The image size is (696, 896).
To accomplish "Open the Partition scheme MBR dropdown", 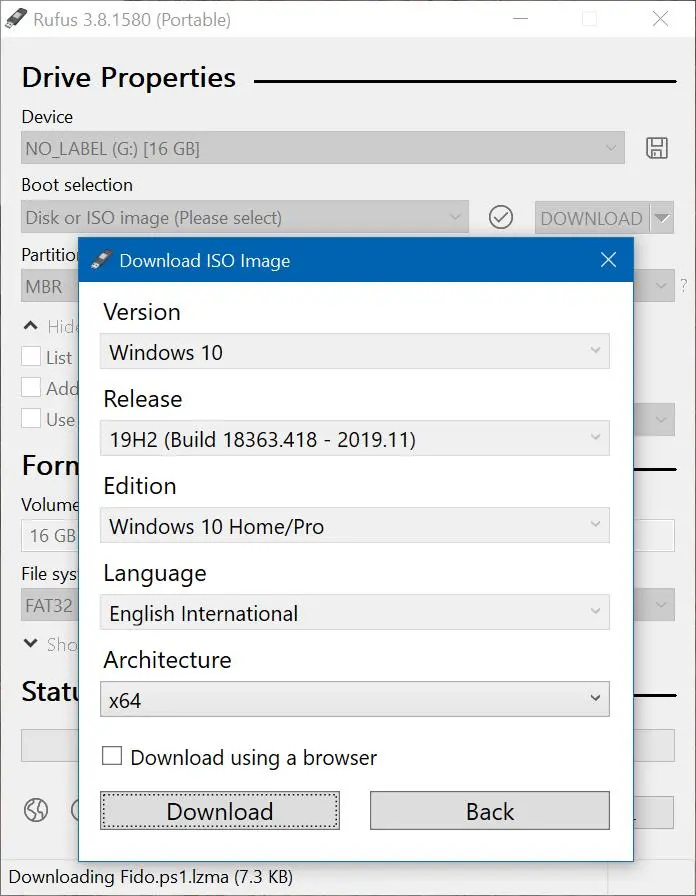I will click(50, 286).
